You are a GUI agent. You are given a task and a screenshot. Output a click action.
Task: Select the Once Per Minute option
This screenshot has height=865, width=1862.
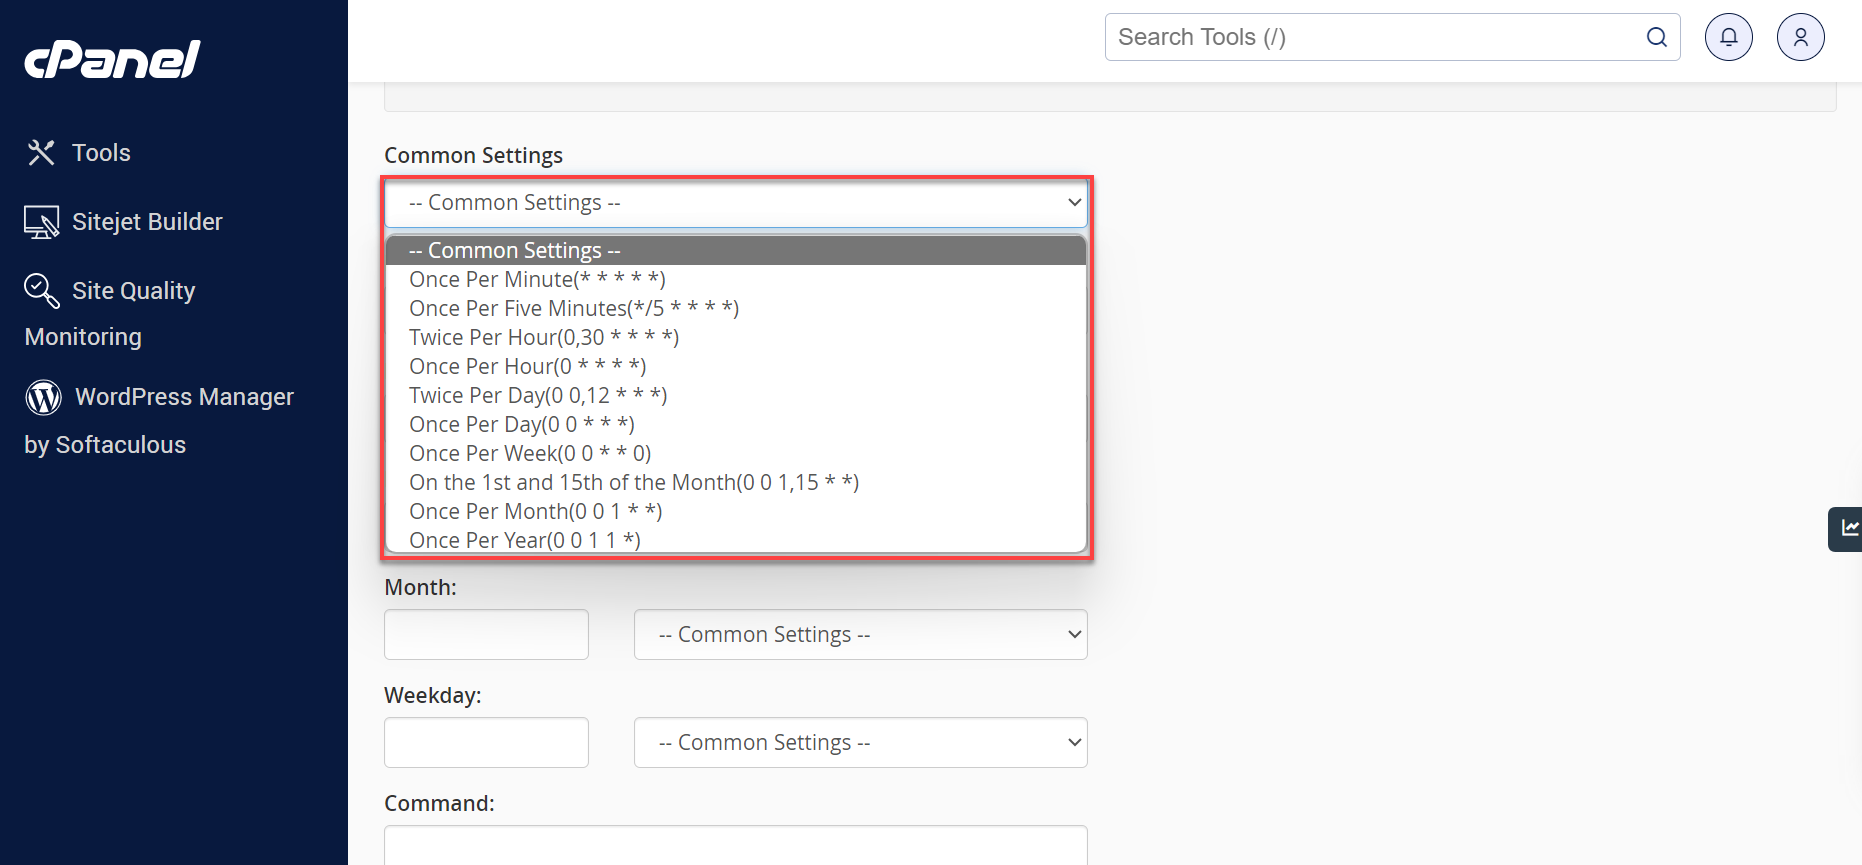(536, 279)
